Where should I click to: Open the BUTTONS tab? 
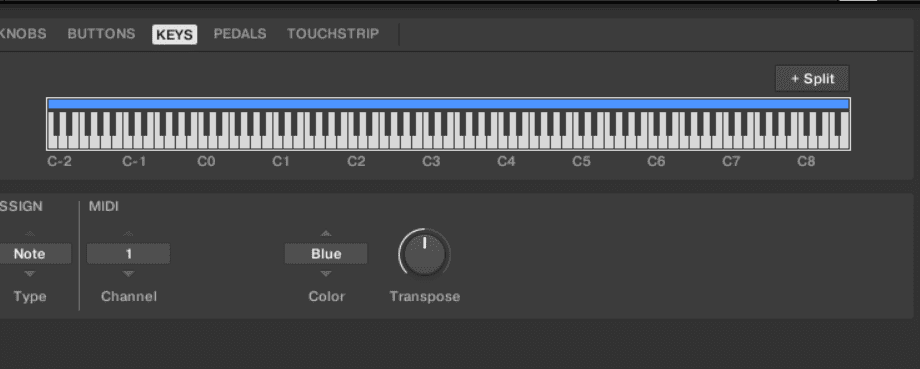pyautogui.click(x=102, y=34)
